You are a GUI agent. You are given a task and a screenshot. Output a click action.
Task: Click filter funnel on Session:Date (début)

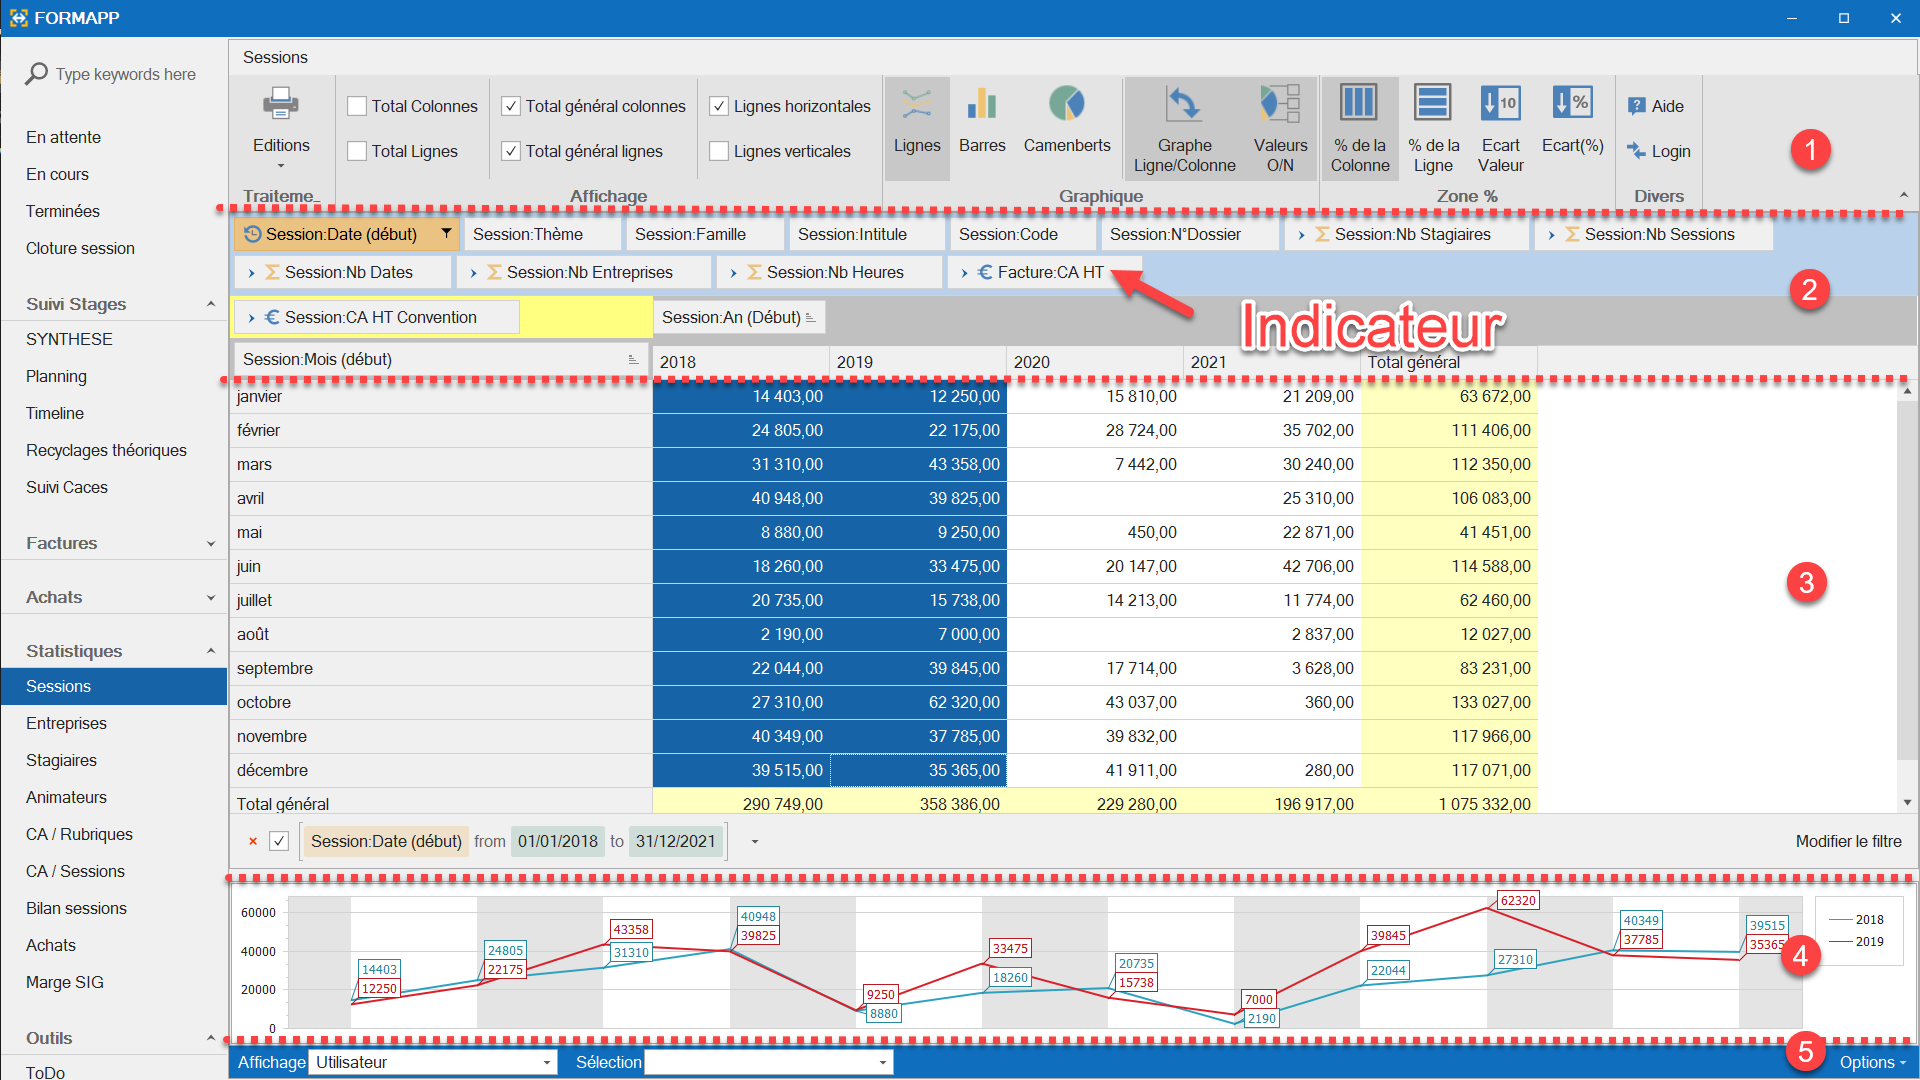(446, 233)
